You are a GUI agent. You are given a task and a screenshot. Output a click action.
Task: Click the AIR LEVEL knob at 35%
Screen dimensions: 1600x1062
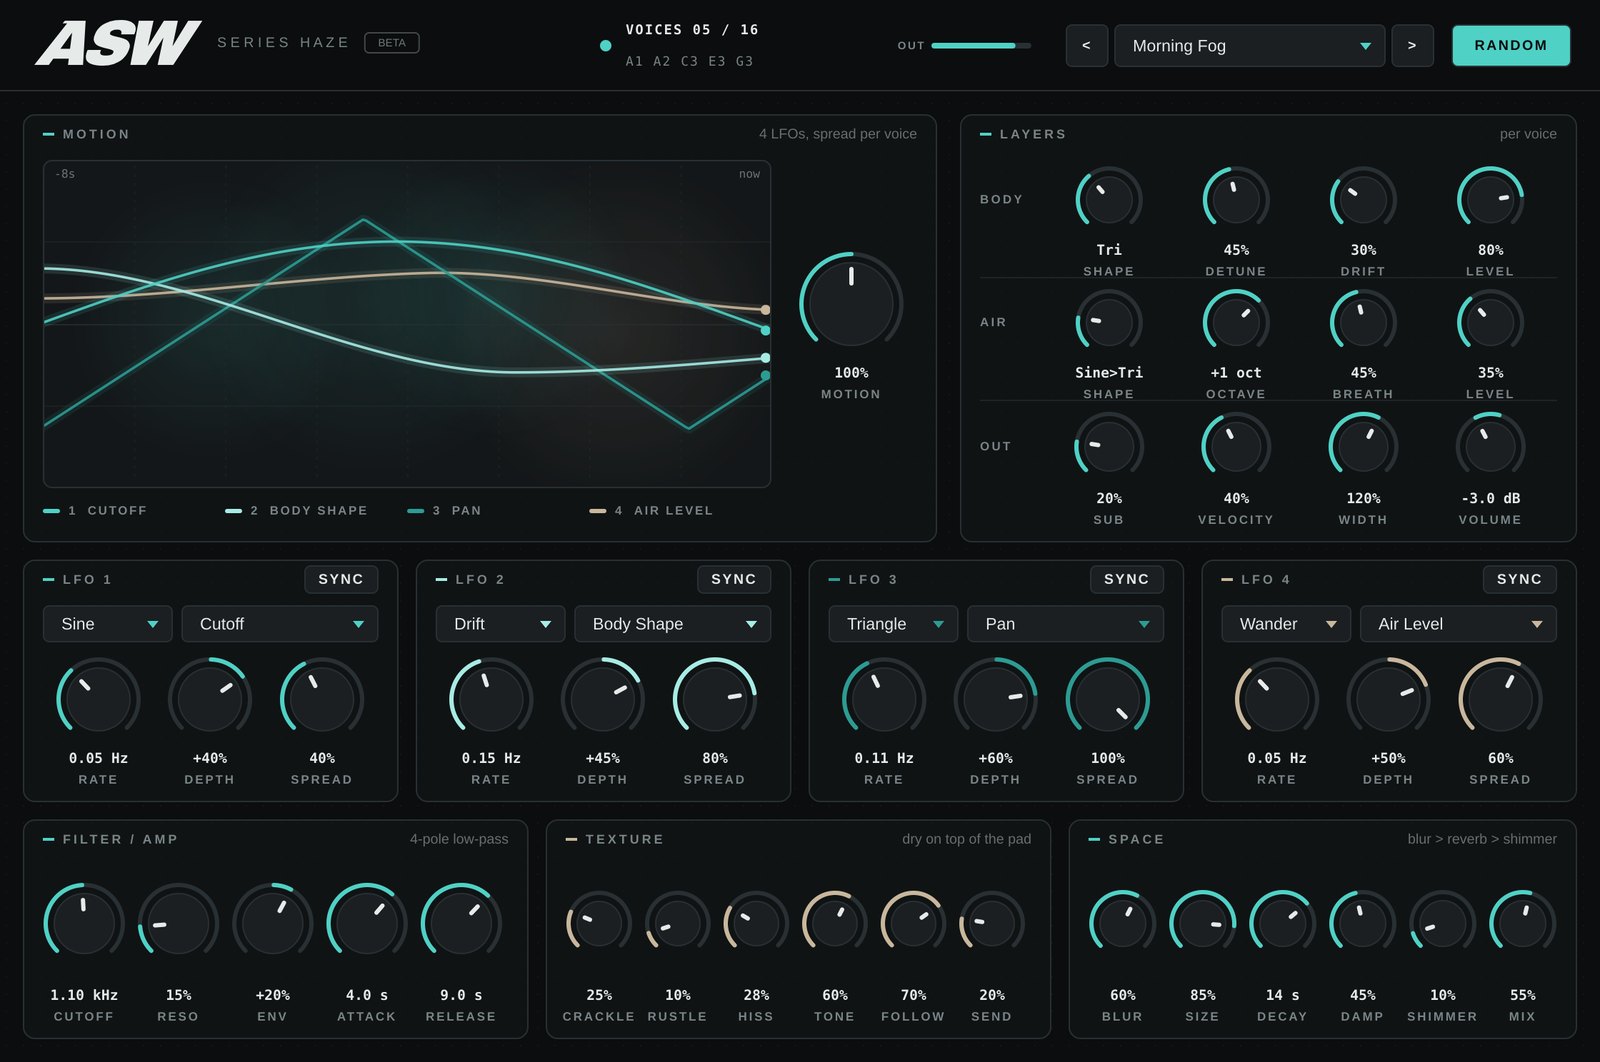1490,322
